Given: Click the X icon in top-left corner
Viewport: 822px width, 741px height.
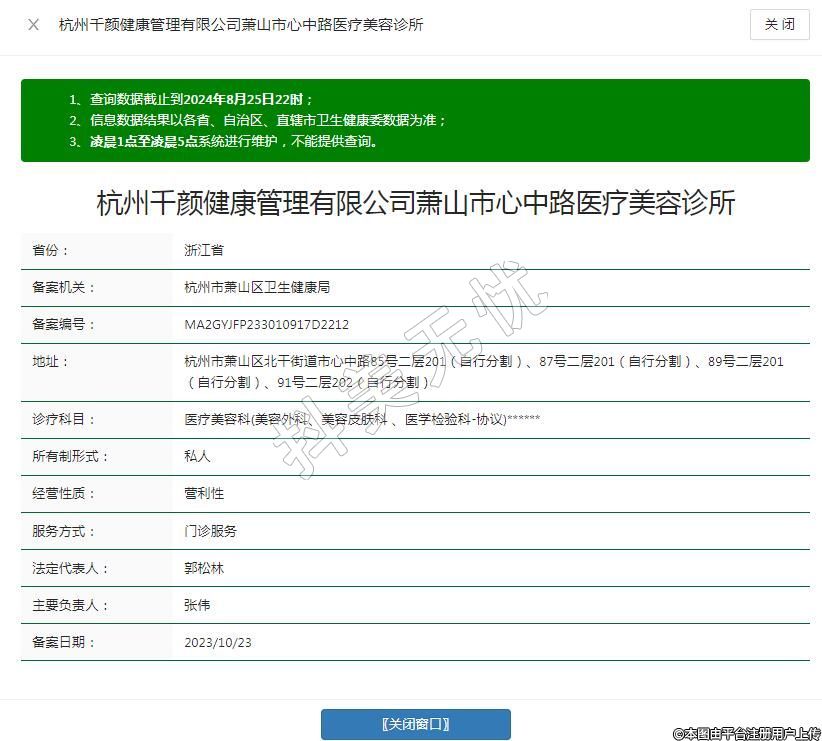Looking at the screenshot, I should (x=33, y=25).
